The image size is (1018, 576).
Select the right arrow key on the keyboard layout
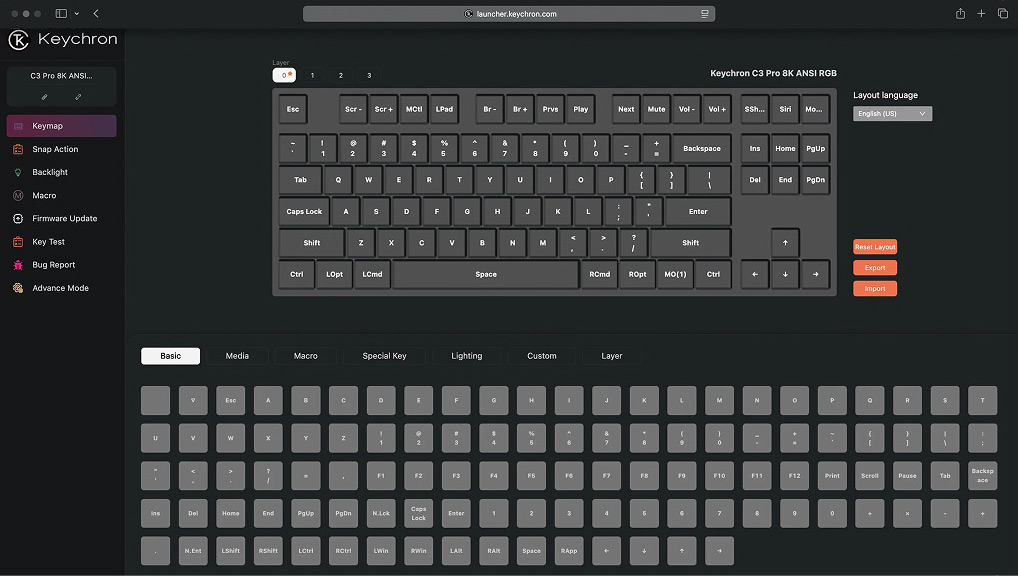(815, 274)
